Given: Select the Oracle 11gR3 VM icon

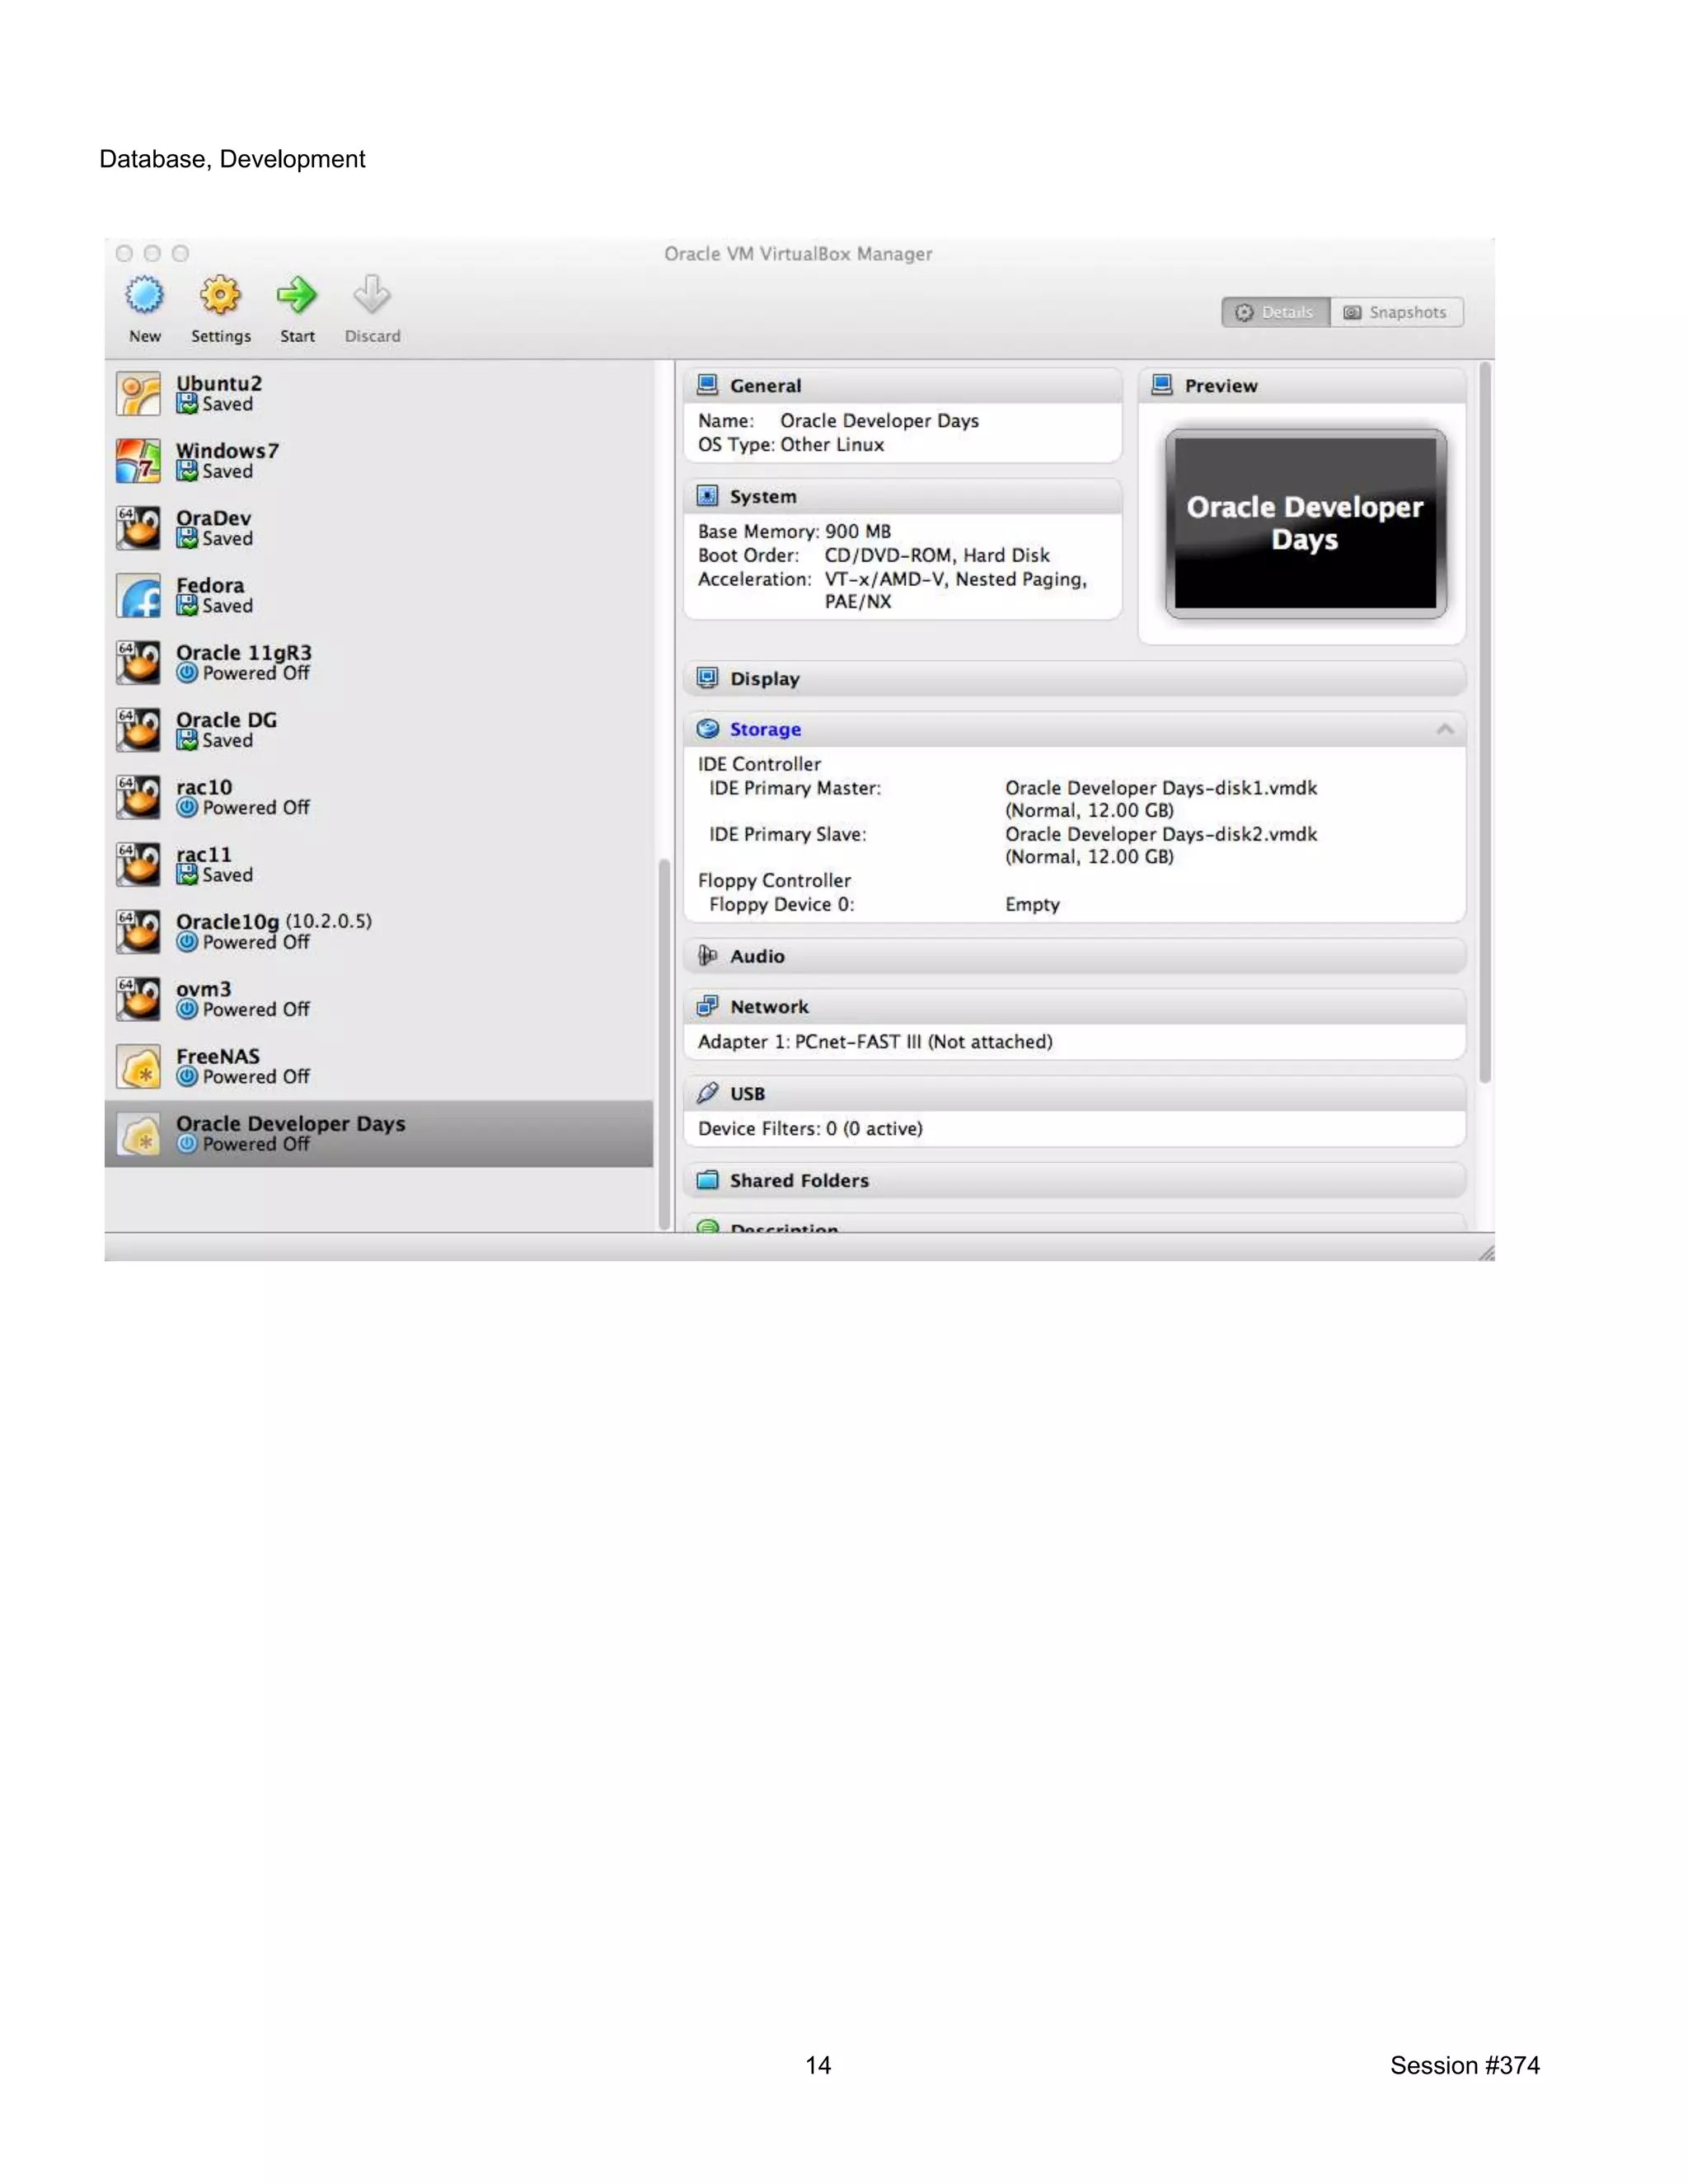Looking at the screenshot, I should 138,663.
